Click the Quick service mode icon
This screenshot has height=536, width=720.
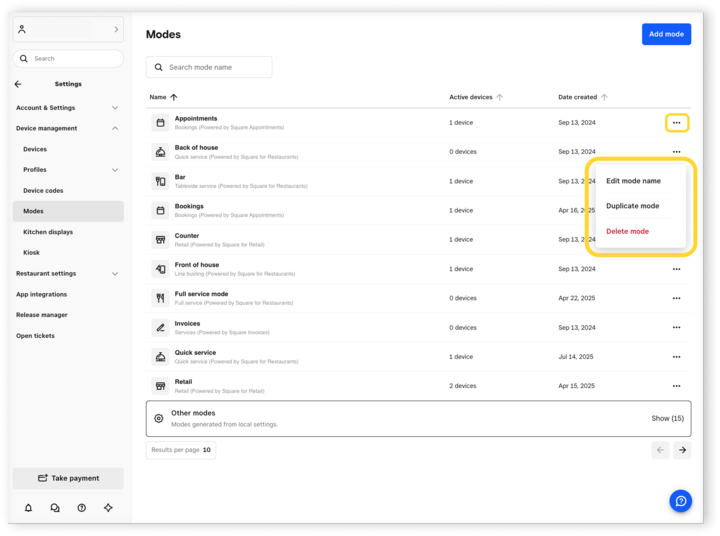pyautogui.click(x=160, y=357)
